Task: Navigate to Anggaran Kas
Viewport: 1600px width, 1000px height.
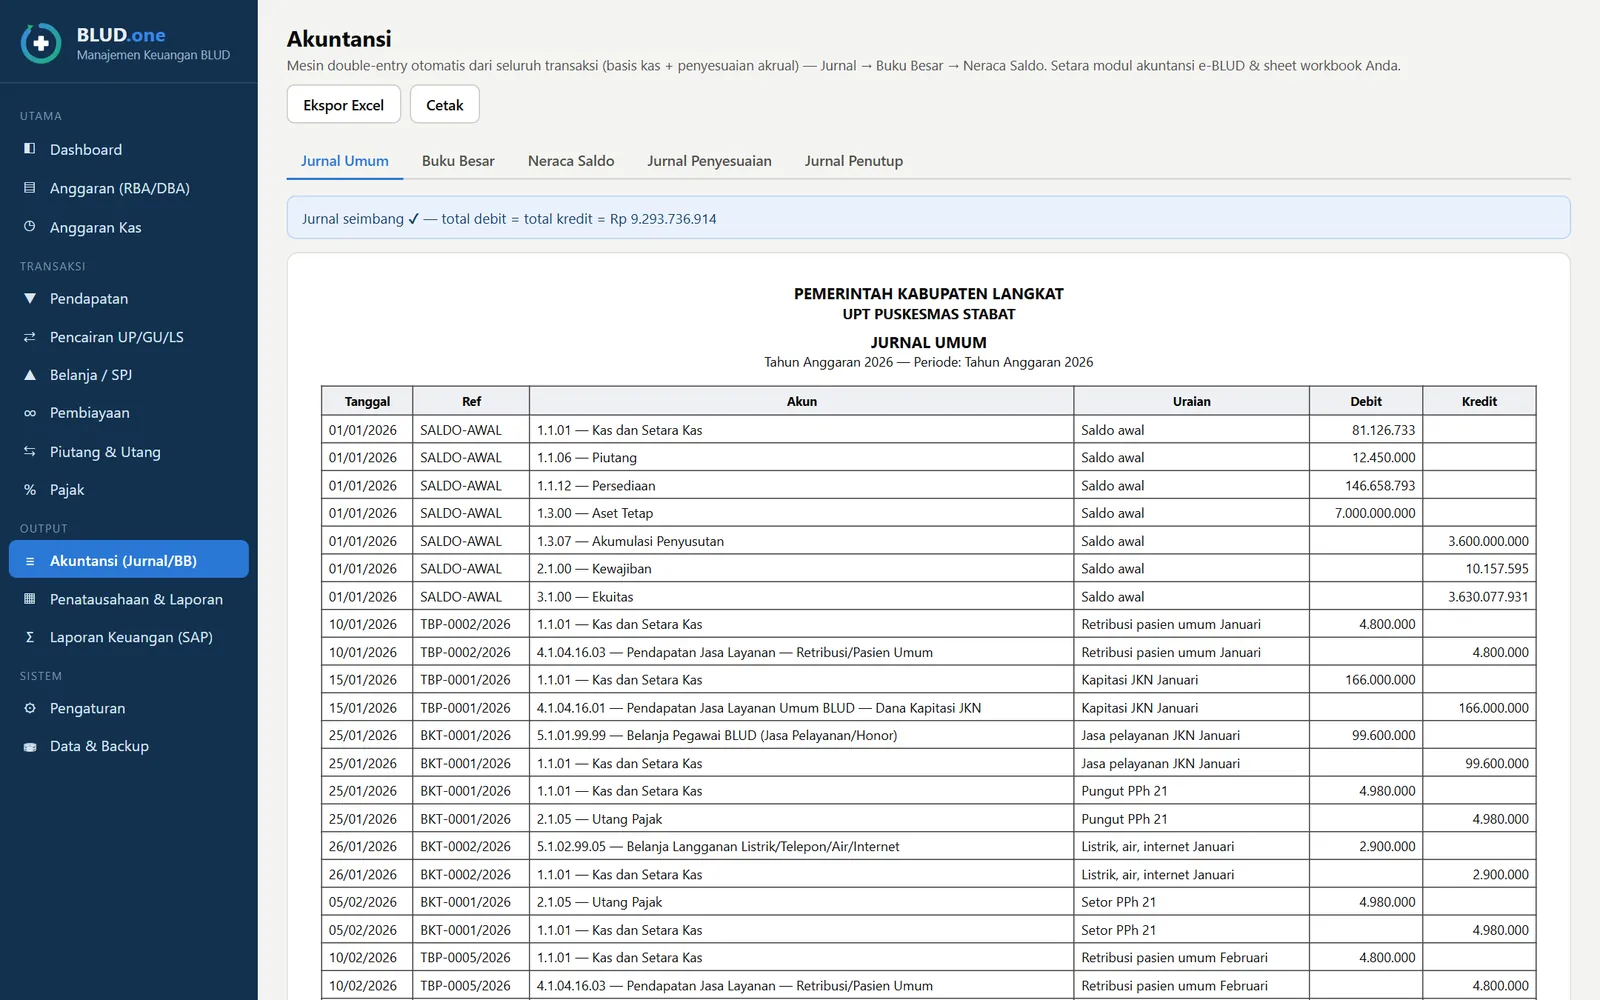Action: point(129,227)
